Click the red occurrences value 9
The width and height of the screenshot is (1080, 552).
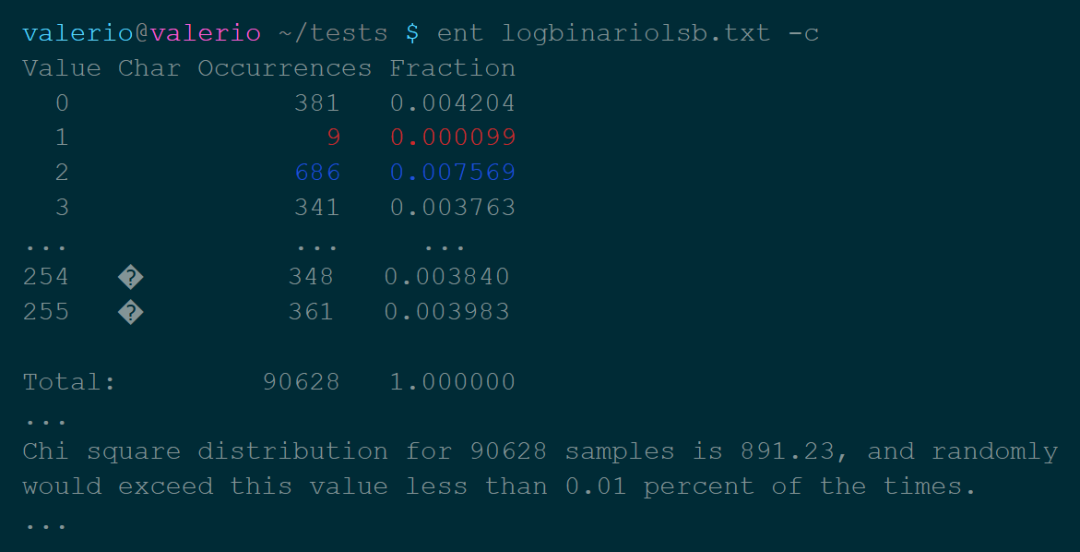[x=333, y=137]
